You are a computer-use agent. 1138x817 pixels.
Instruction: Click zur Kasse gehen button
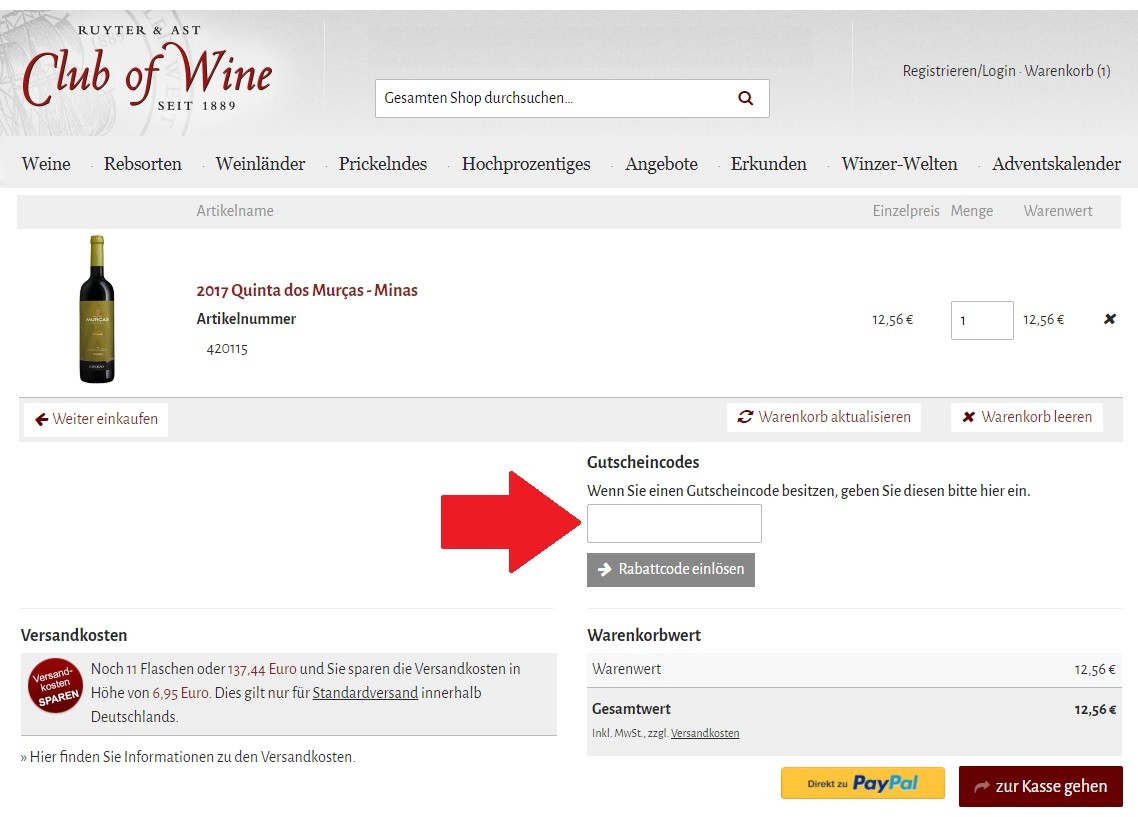point(1040,787)
